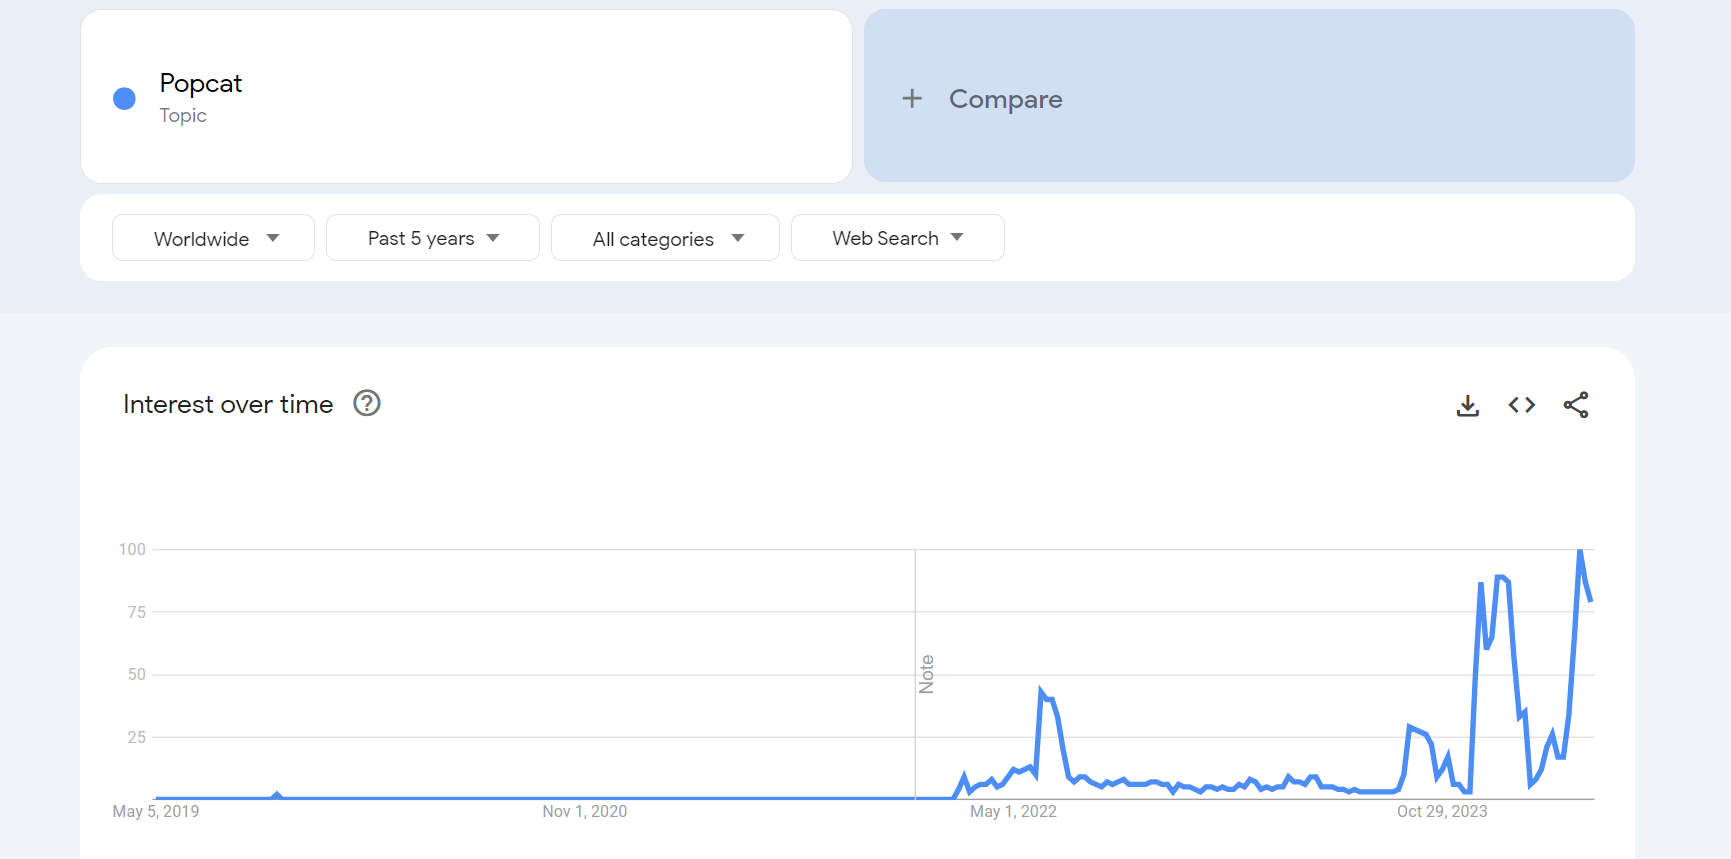Click the Interest over time heading
Image resolution: width=1731 pixels, height=859 pixels.
228,404
